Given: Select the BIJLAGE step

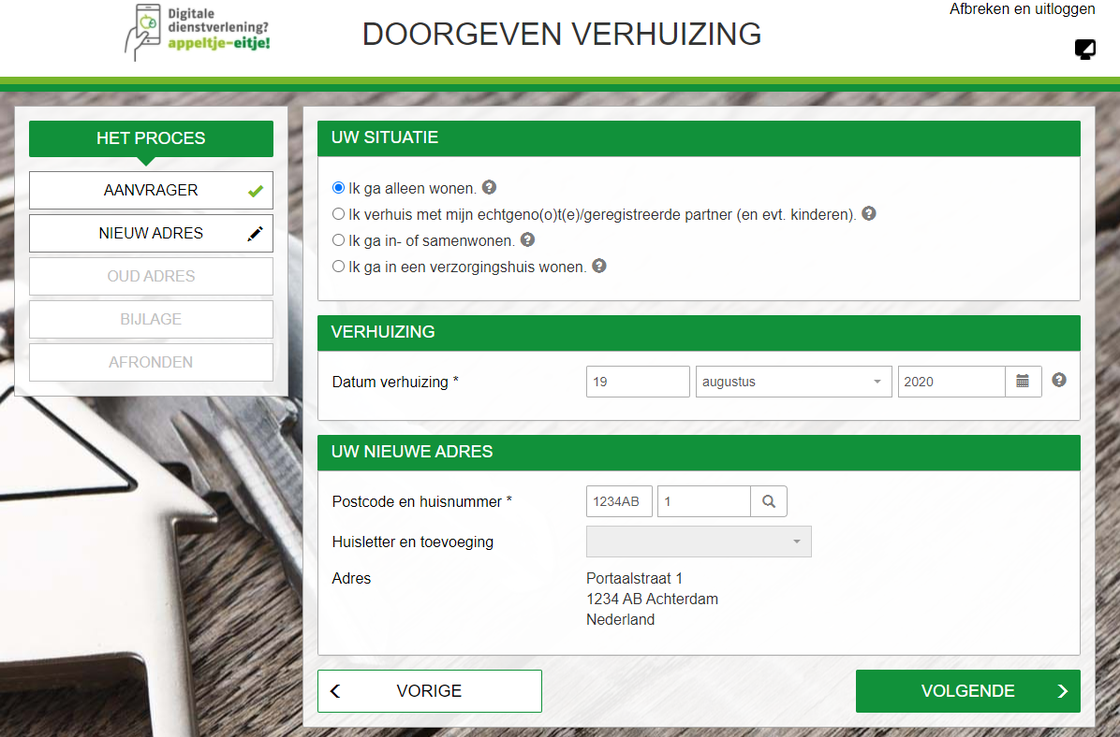Looking at the screenshot, I should click(151, 319).
